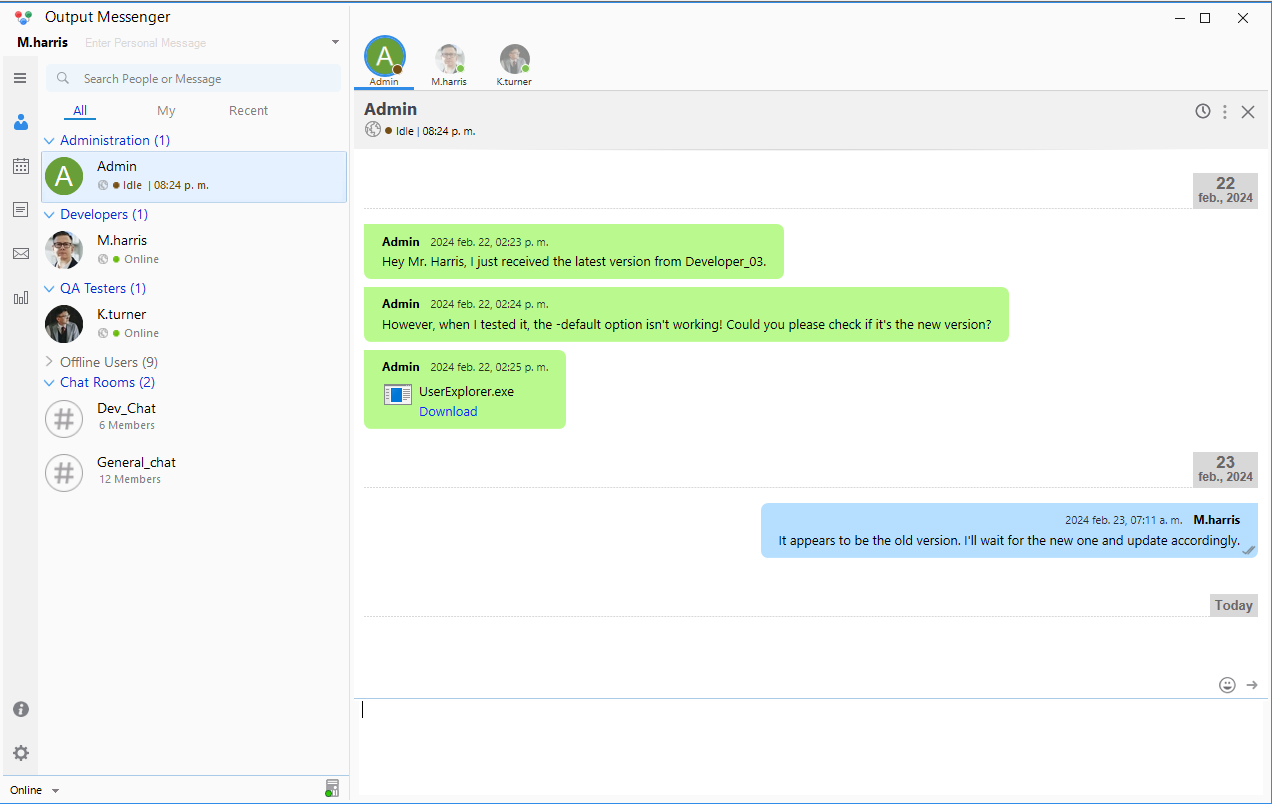1272x804 pixels.
Task: Select the General_chat room name
Action: pyautogui.click(x=136, y=462)
